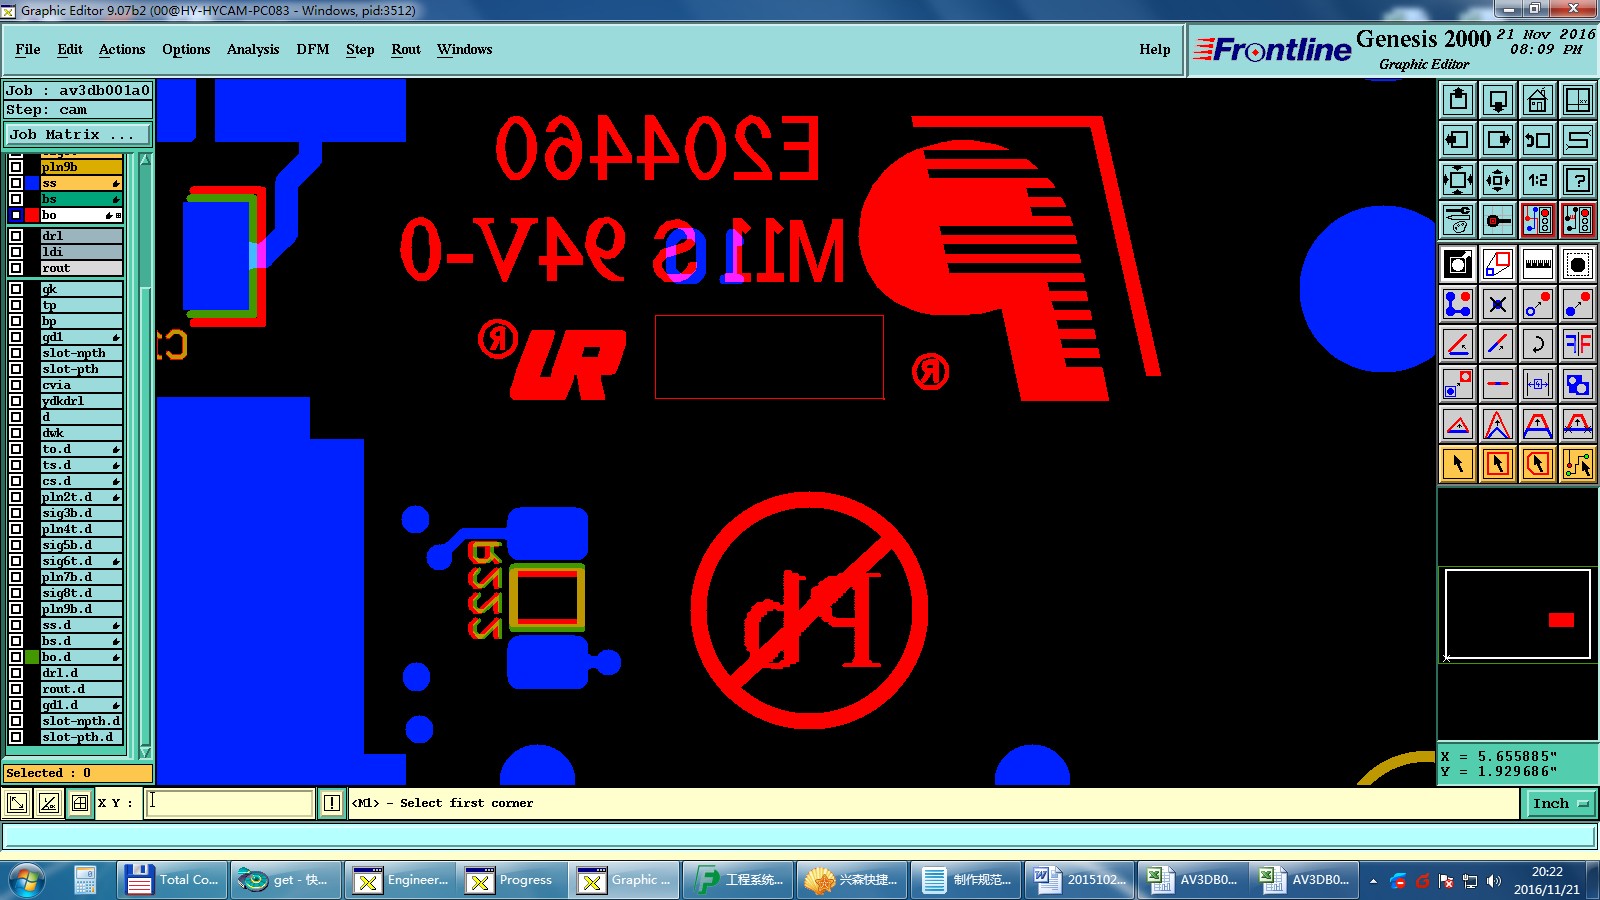
Task: Toggle the bs layer checkbox
Action: (16, 199)
